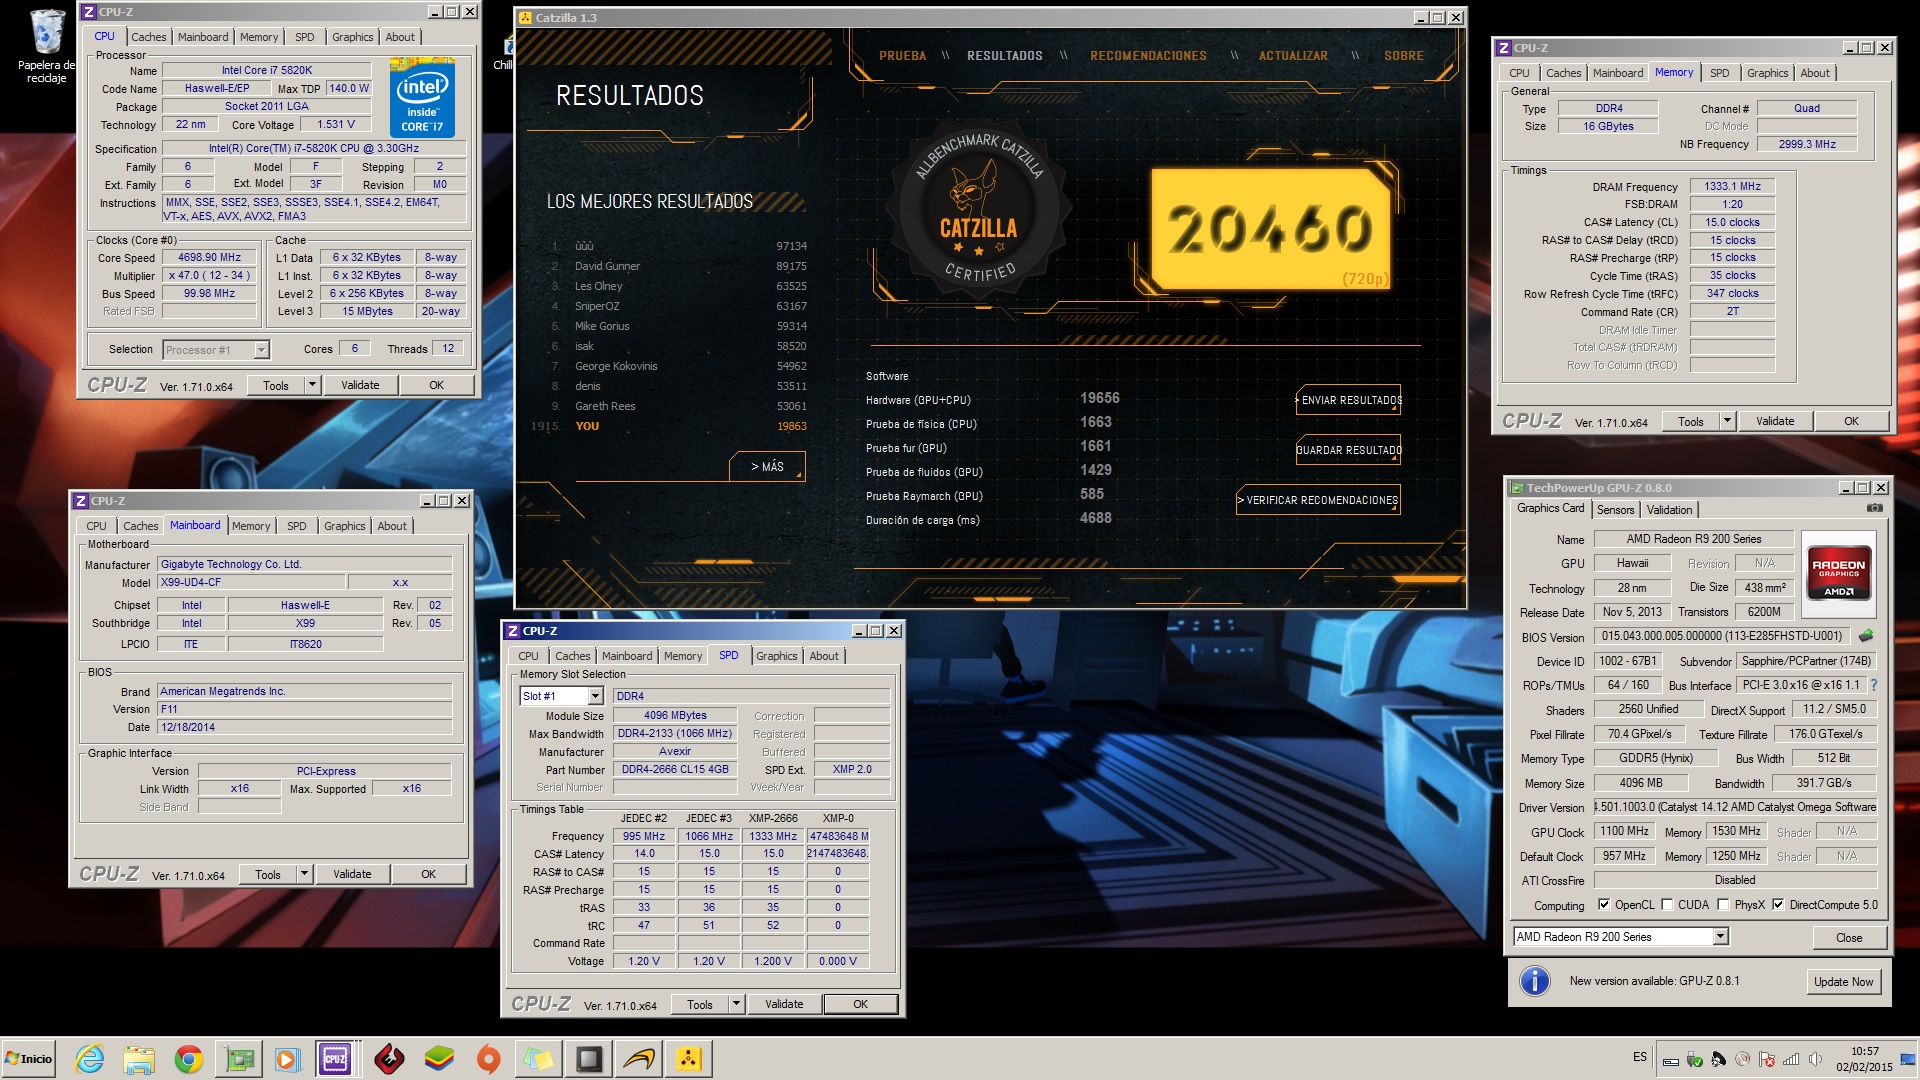Image resolution: width=1920 pixels, height=1080 pixels.
Task: Open the network signal tray icon
Action: (x=1791, y=1059)
